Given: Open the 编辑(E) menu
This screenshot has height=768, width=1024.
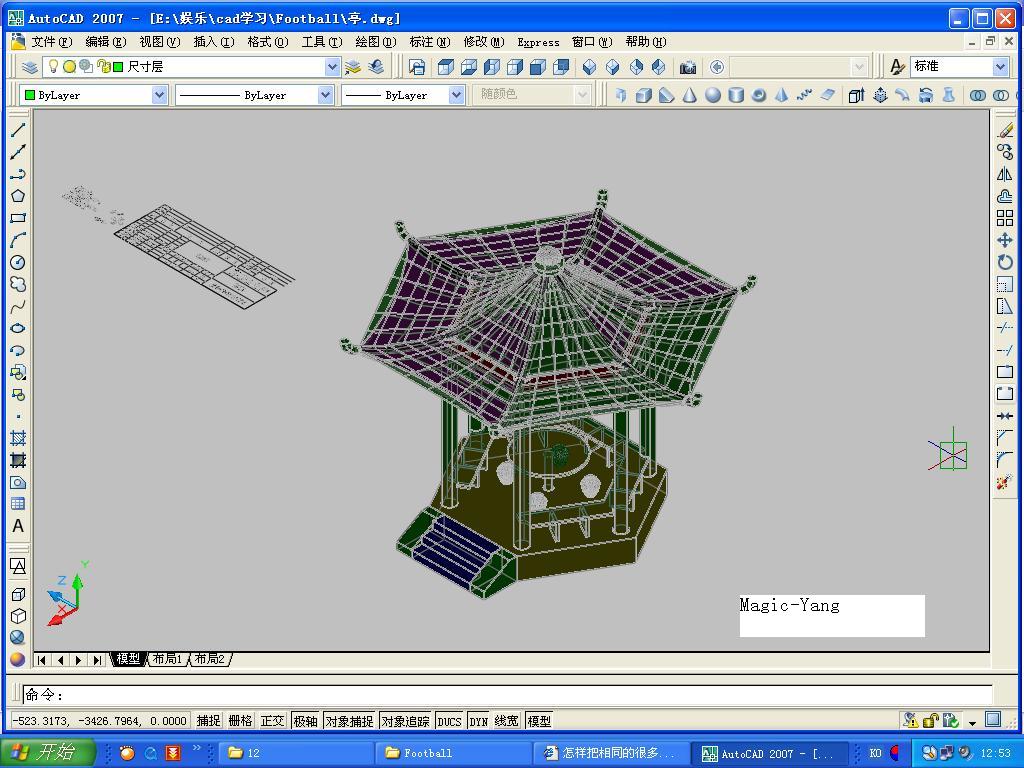Looking at the screenshot, I should click(x=105, y=42).
